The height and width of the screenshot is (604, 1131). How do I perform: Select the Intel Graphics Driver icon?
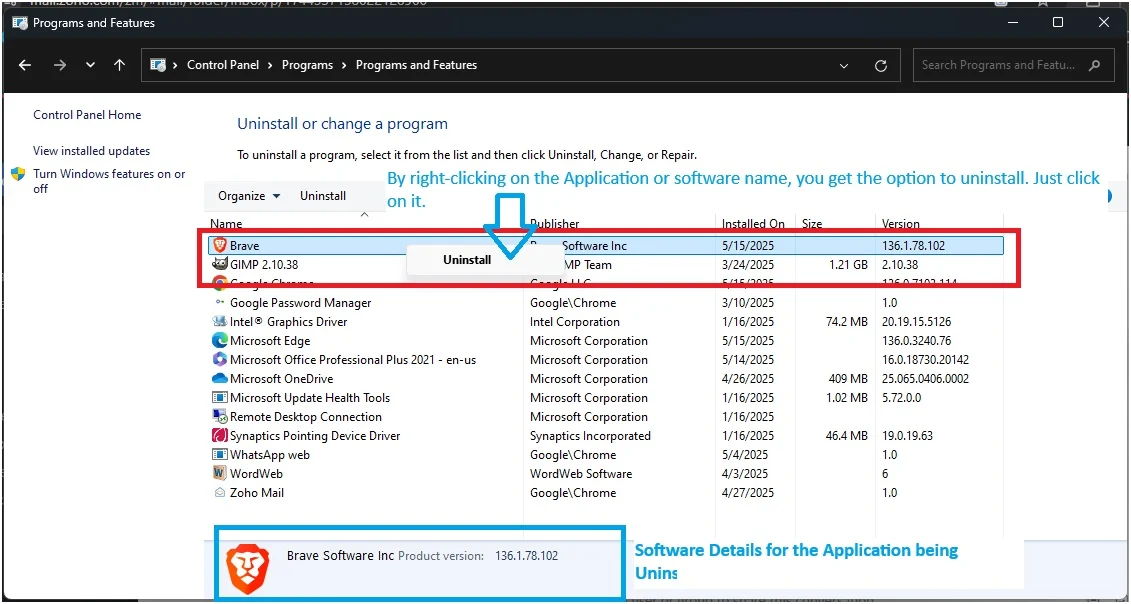click(x=220, y=322)
